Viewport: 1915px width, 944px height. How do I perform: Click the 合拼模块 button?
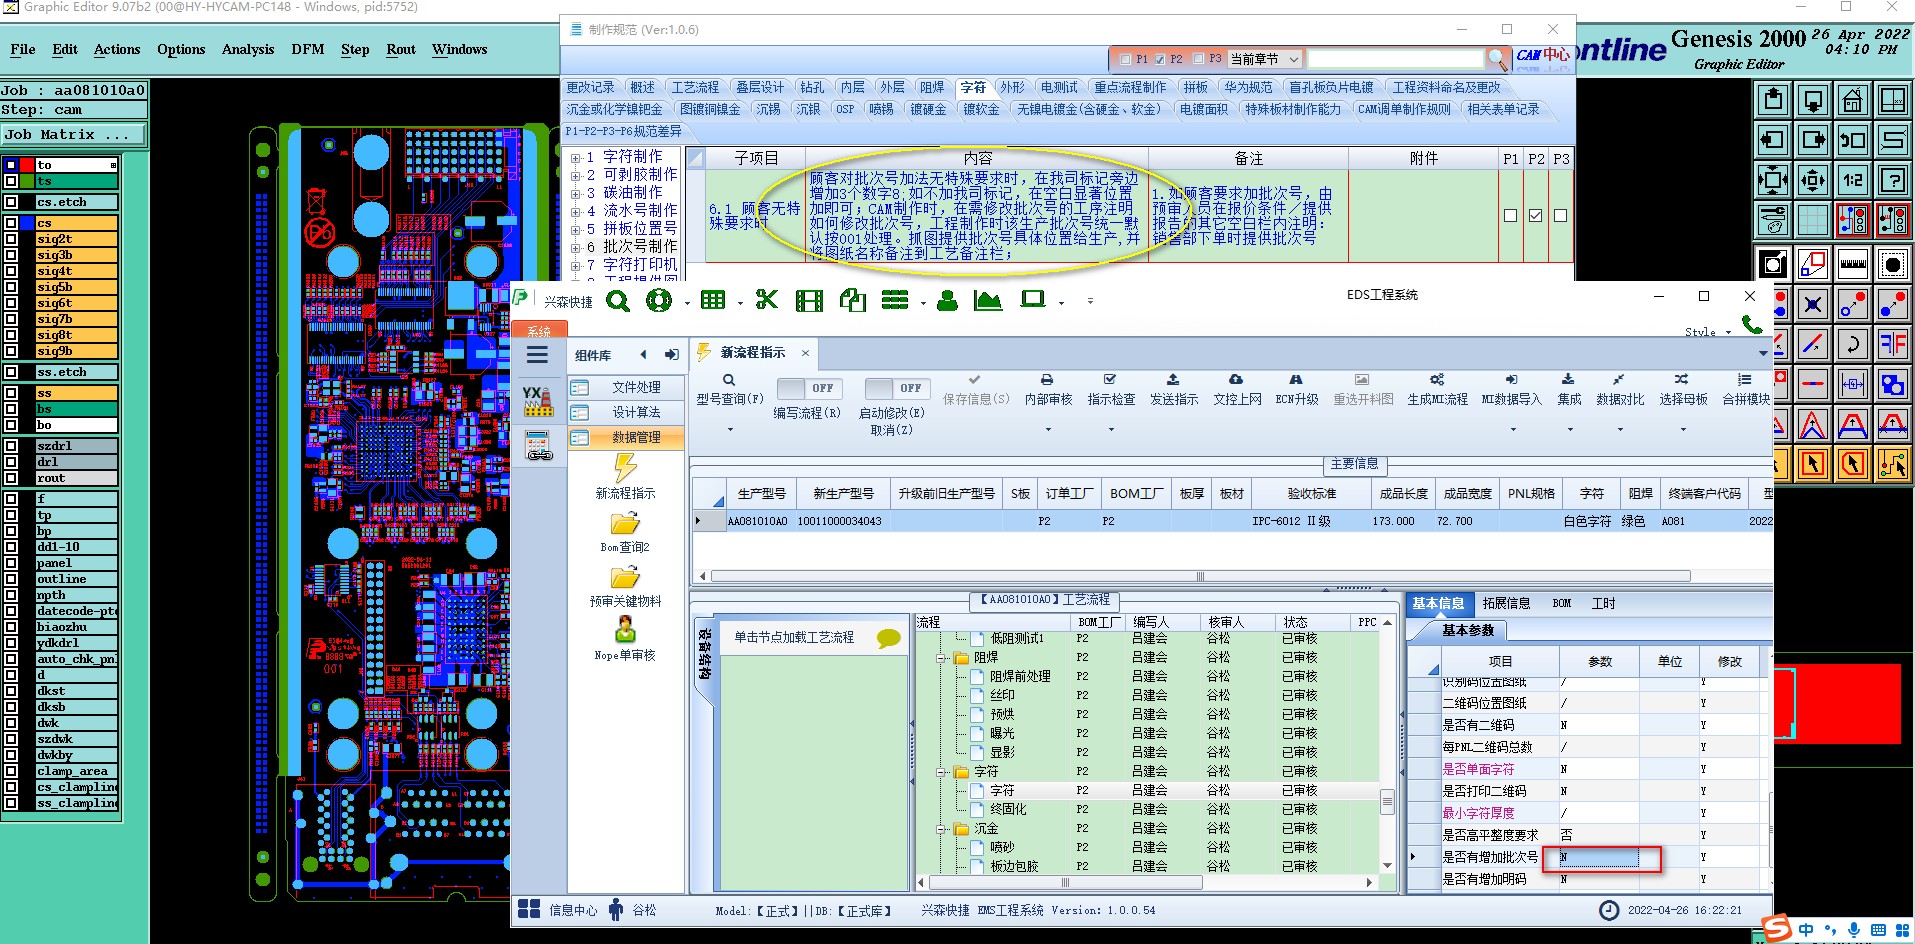point(1746,389)
